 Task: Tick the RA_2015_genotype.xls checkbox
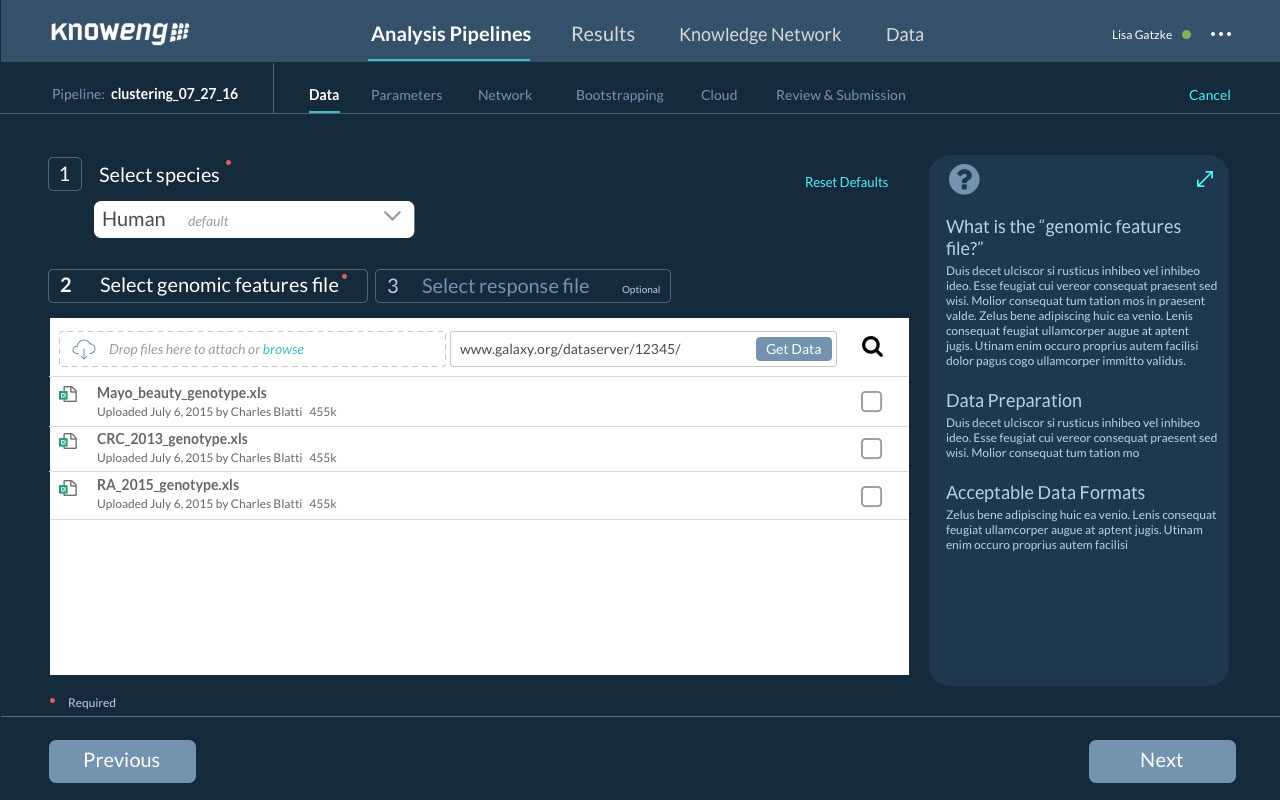click(871, 496)
